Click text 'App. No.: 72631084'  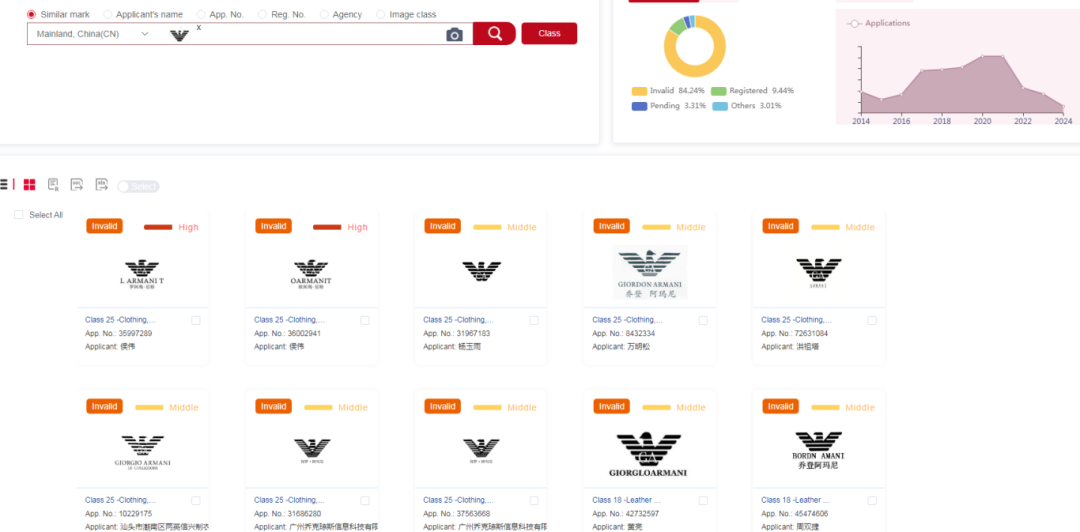[x=794, y=334]
